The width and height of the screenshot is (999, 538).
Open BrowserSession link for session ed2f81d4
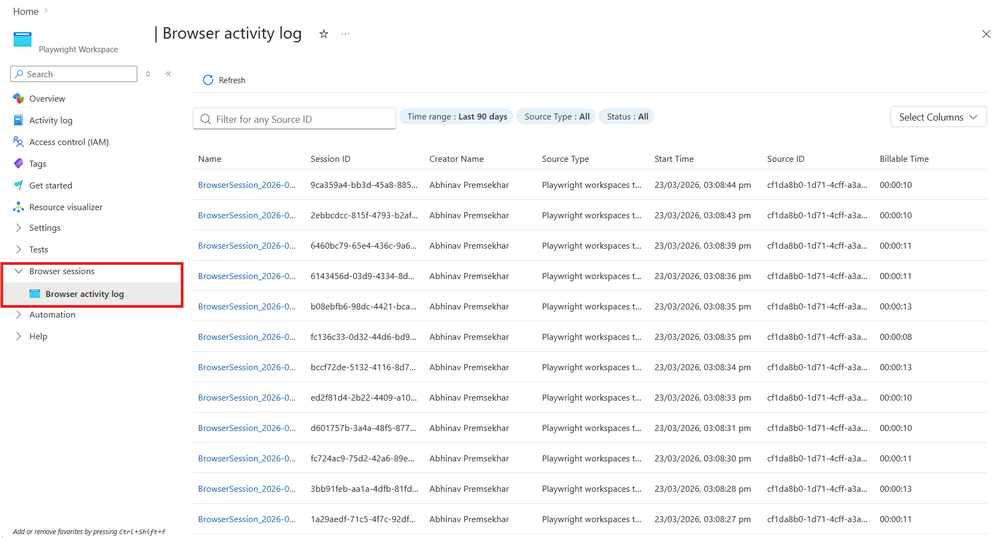[247, 398]
